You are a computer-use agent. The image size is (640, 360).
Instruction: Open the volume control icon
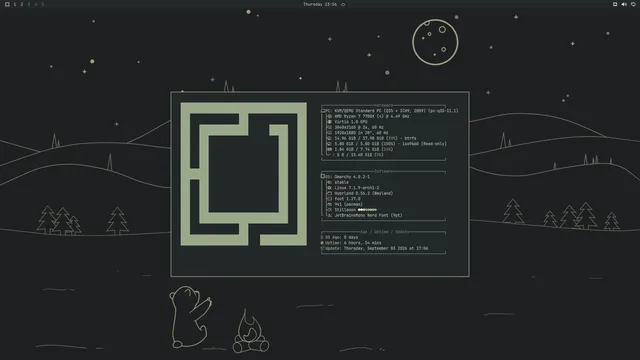[624, 4]
